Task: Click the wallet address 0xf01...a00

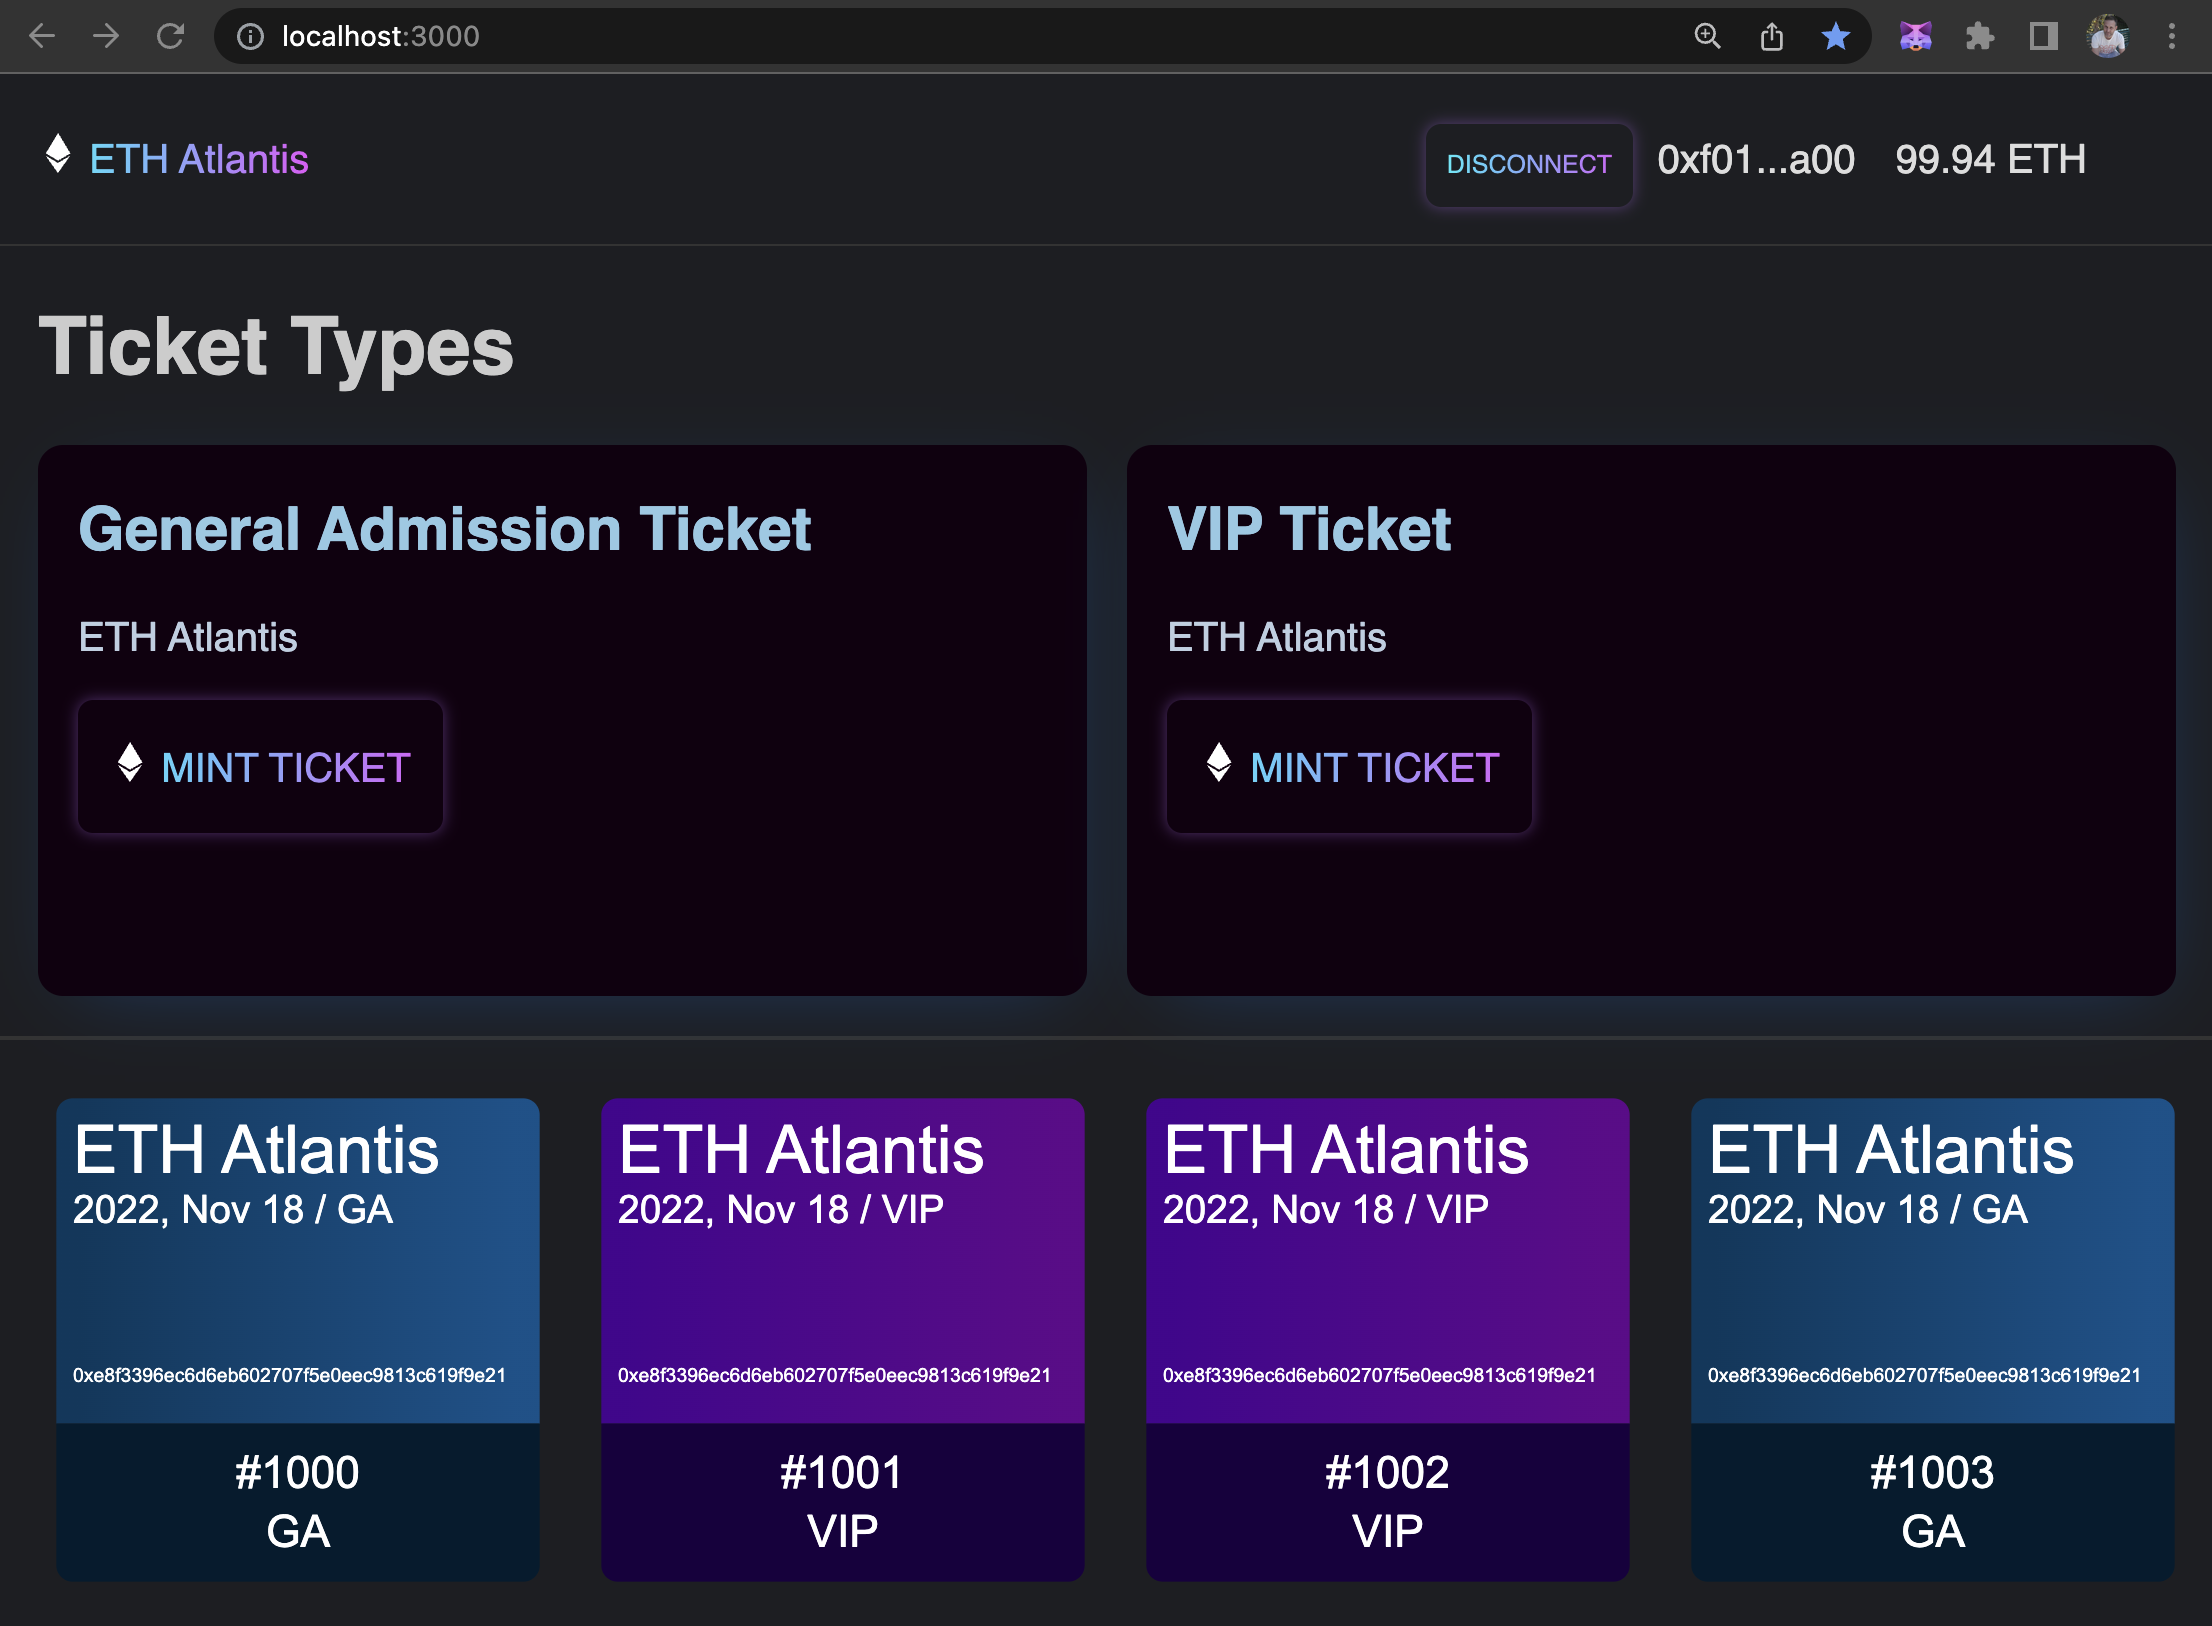Action: point(1756,160)
